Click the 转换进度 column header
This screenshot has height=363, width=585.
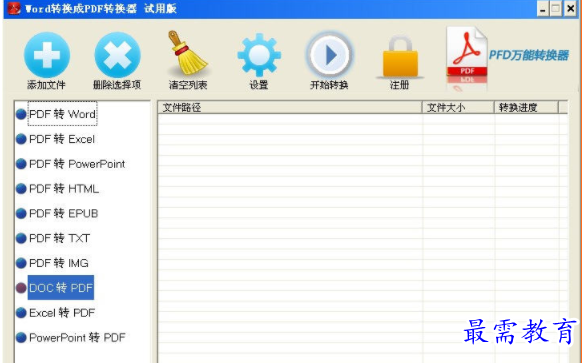coord(526,107)
